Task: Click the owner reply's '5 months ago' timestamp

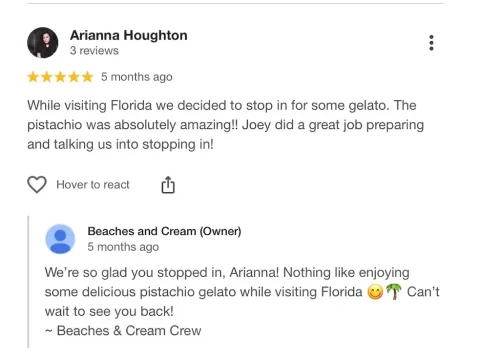Action: [123, 247]
